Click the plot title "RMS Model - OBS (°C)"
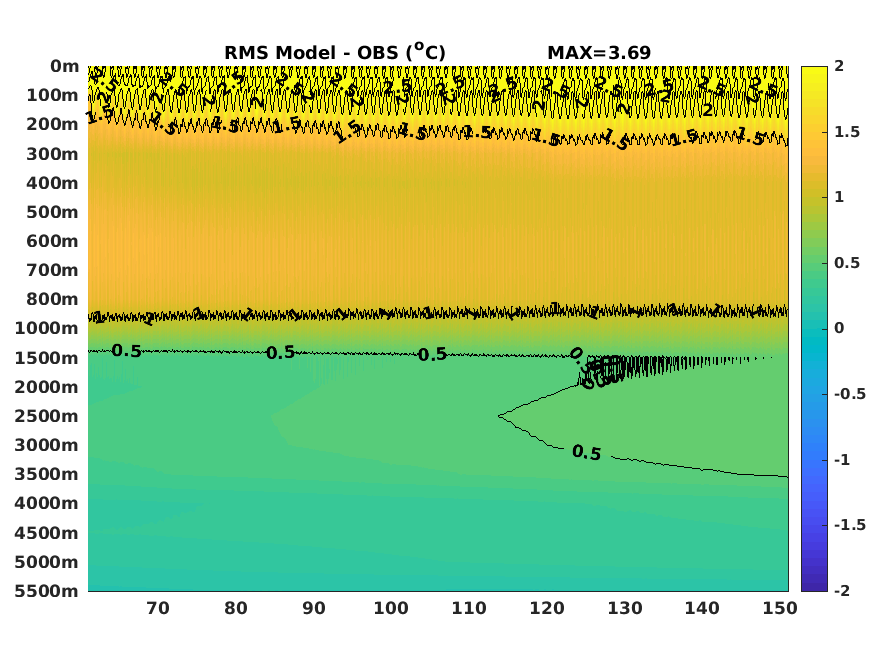The height and width of the screenshot is (656, 875). pyautogui.click(x=335, y=52)
